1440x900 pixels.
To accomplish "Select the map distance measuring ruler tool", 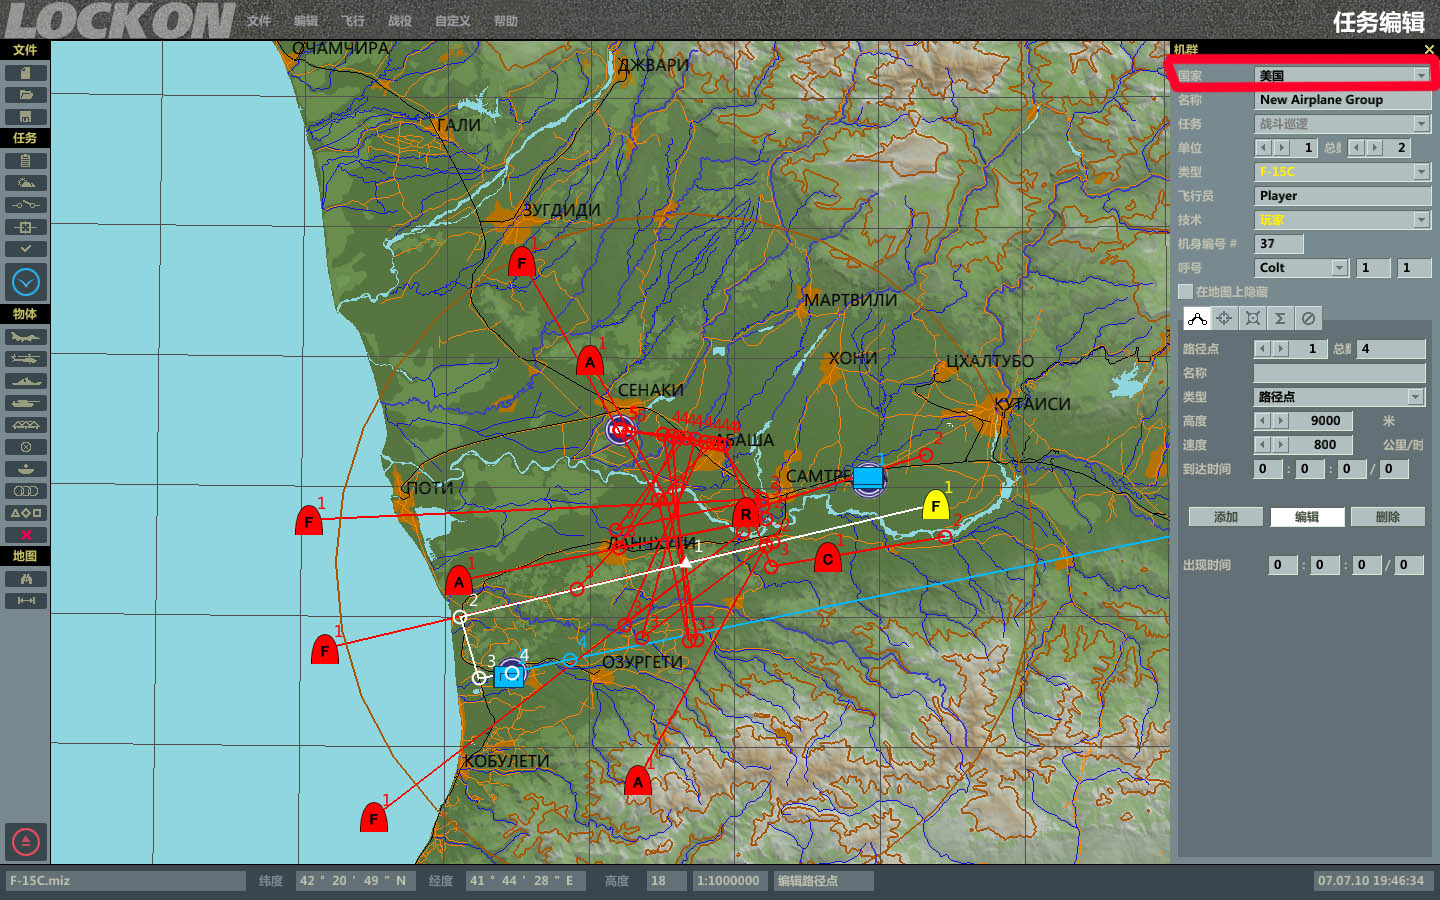I will [x=26, y=601].
